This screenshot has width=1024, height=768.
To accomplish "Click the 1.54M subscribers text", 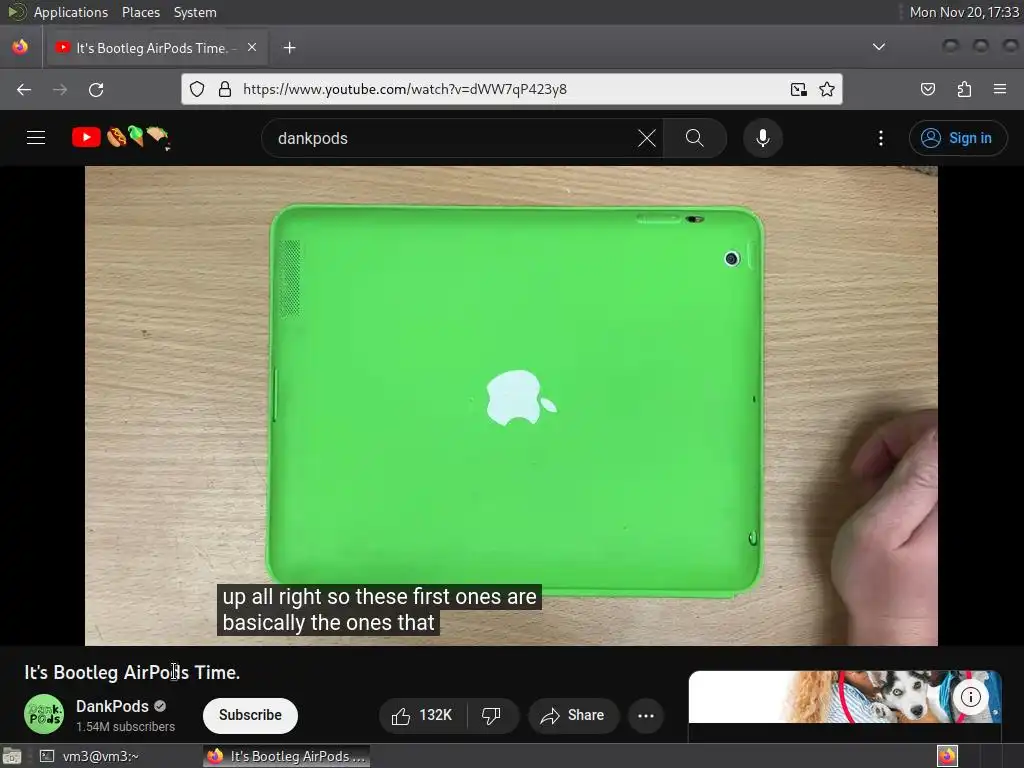I will [125, 726].
